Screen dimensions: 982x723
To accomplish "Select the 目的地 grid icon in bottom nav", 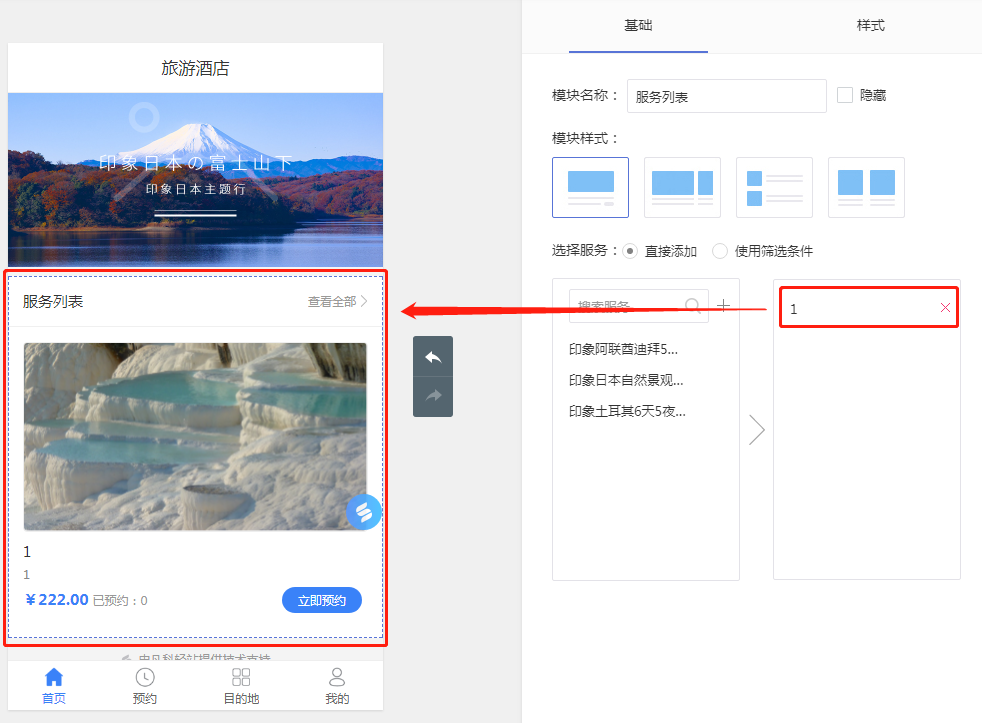I will [240, 678].
